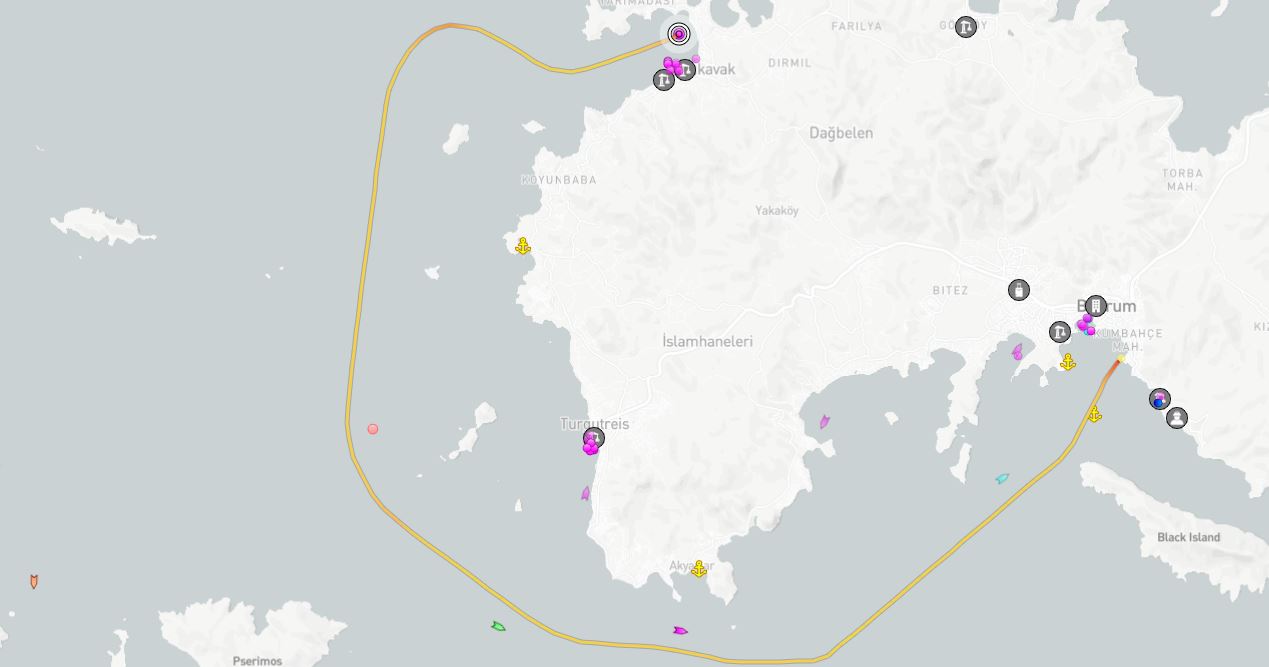Select the purple vessel south of Turgutreis

click(586, 493)
